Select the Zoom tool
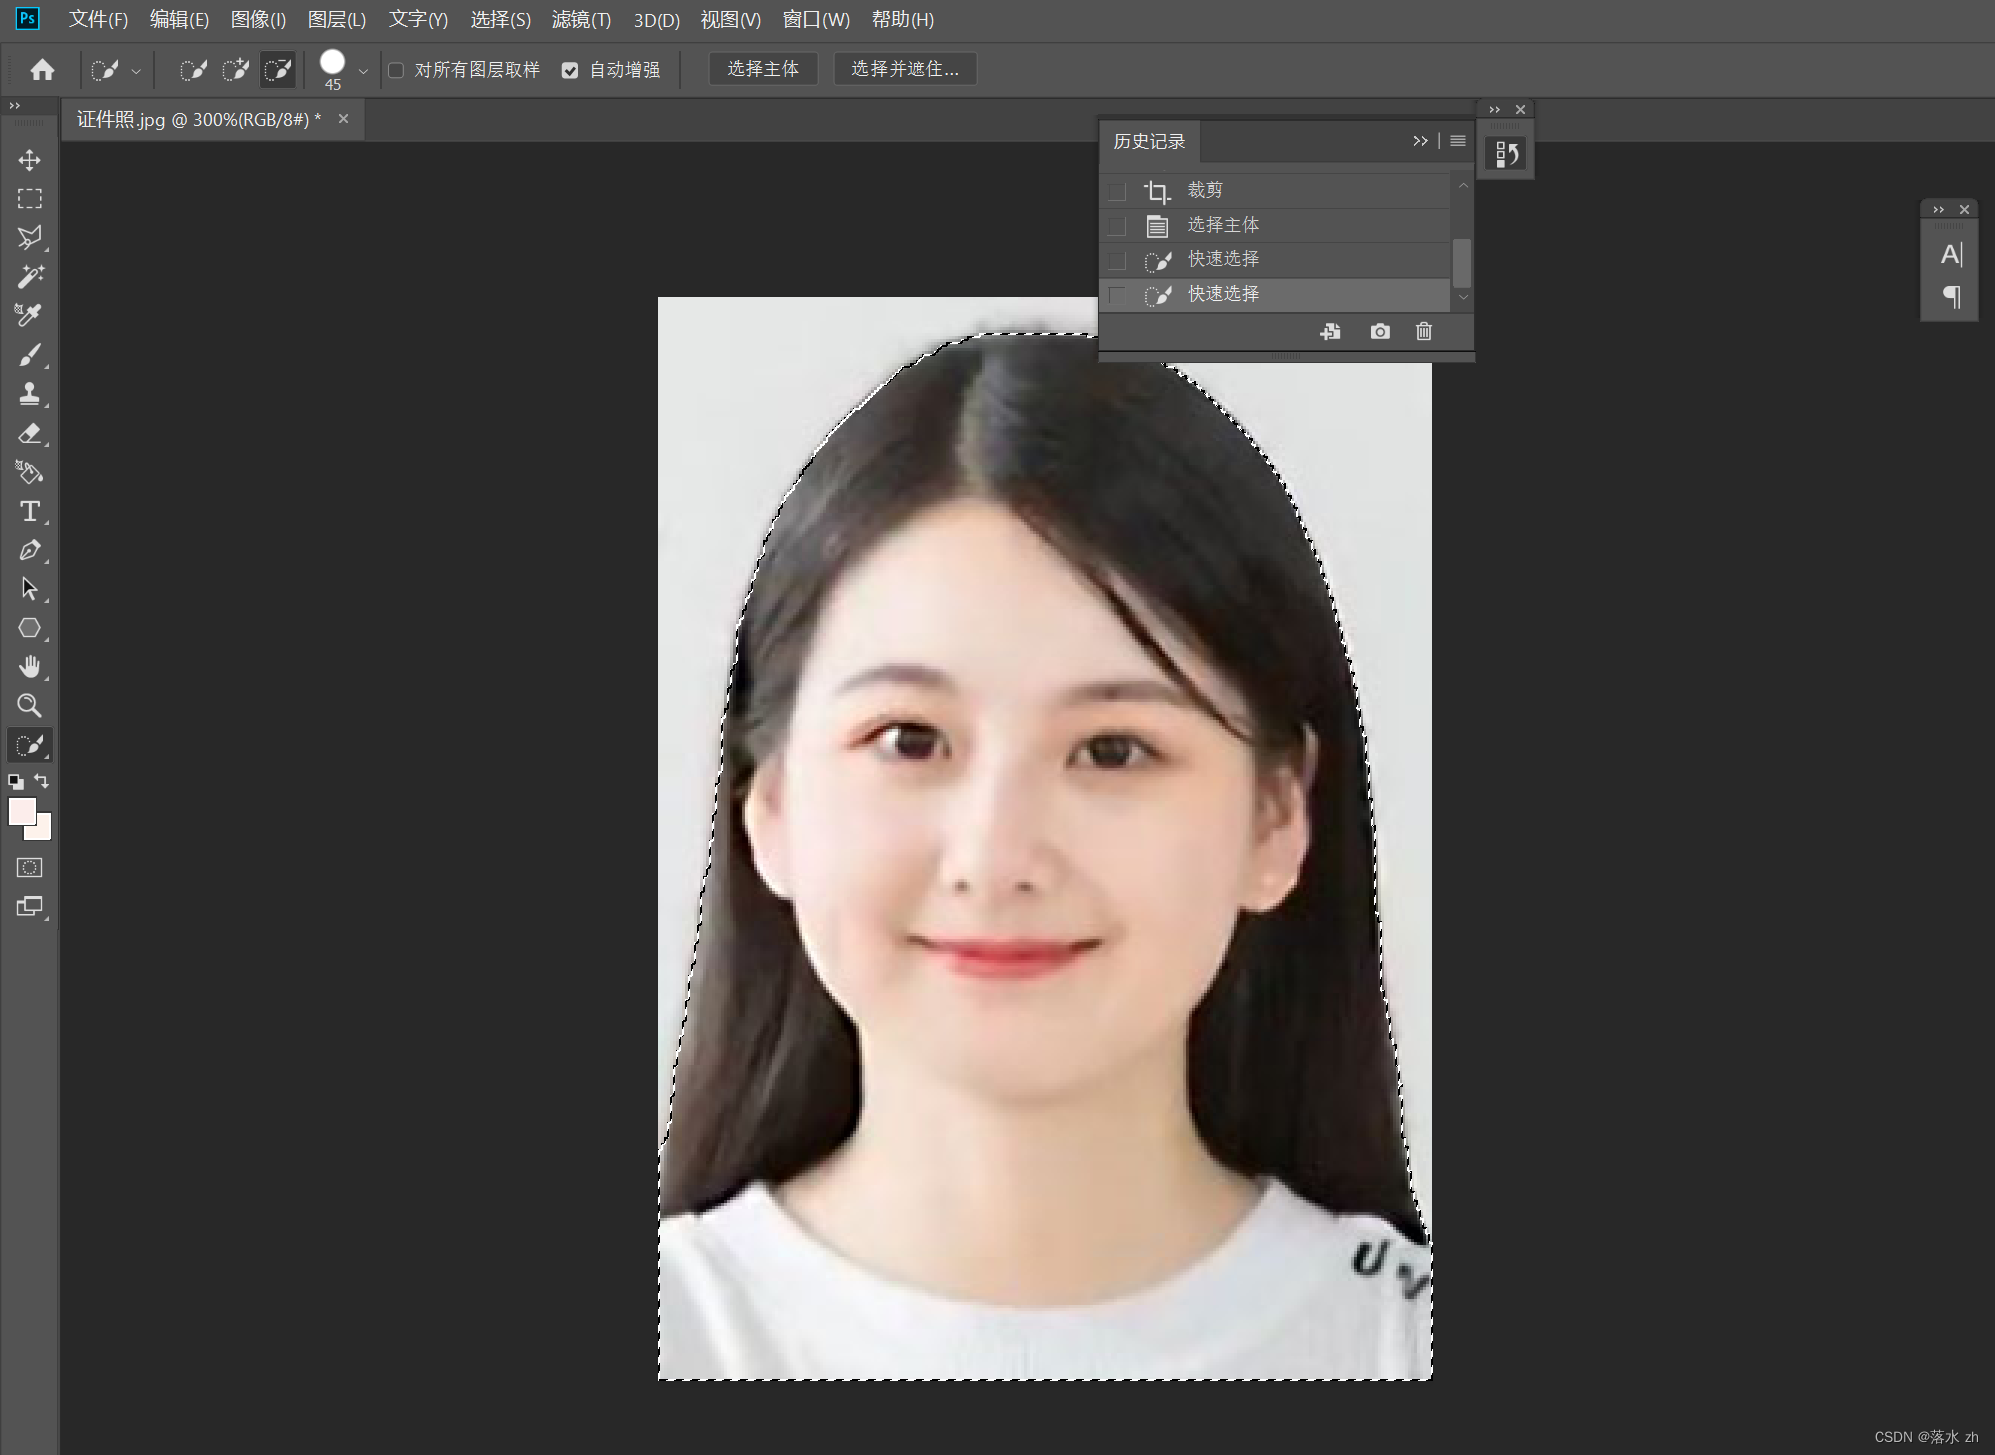 click(x=29, y=706)
